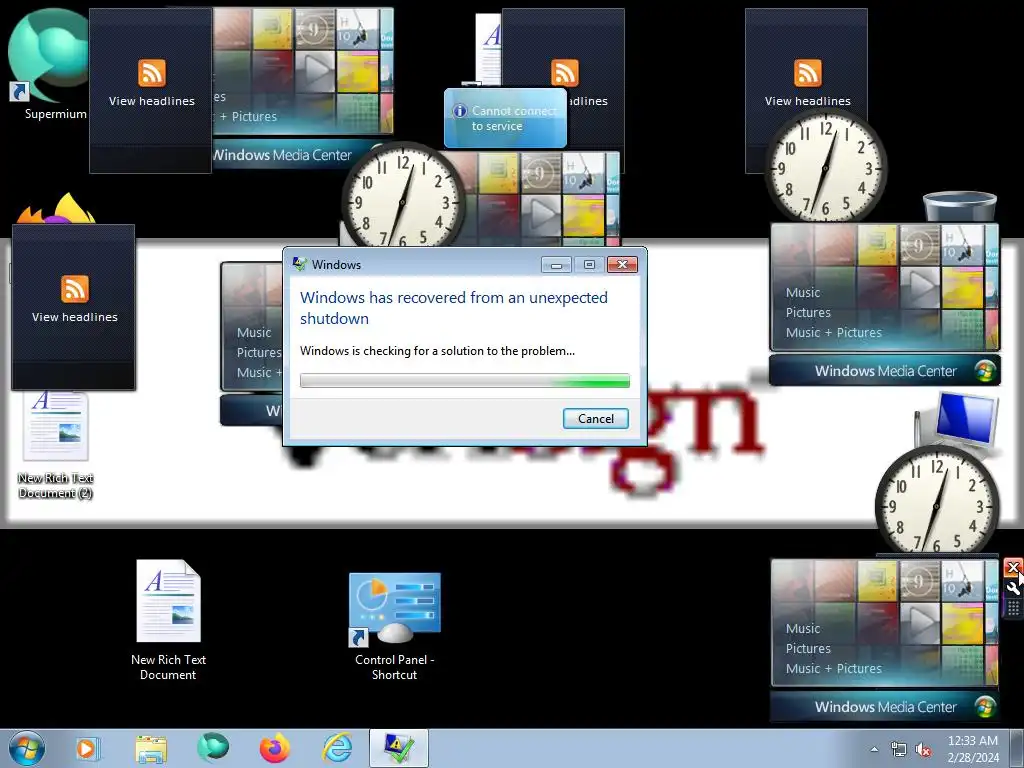
Task: Close the gadget using its orange X
Action: (1013, 568)
